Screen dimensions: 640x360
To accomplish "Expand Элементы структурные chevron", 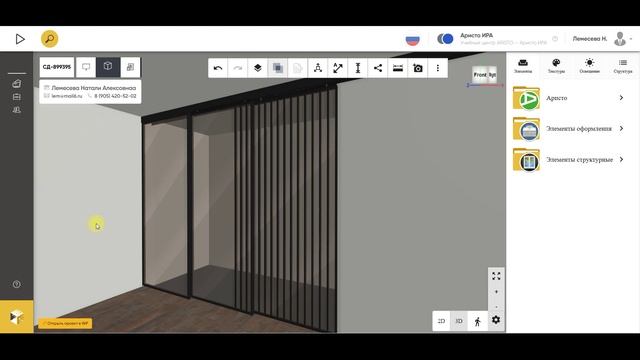I will coord(621,159).
